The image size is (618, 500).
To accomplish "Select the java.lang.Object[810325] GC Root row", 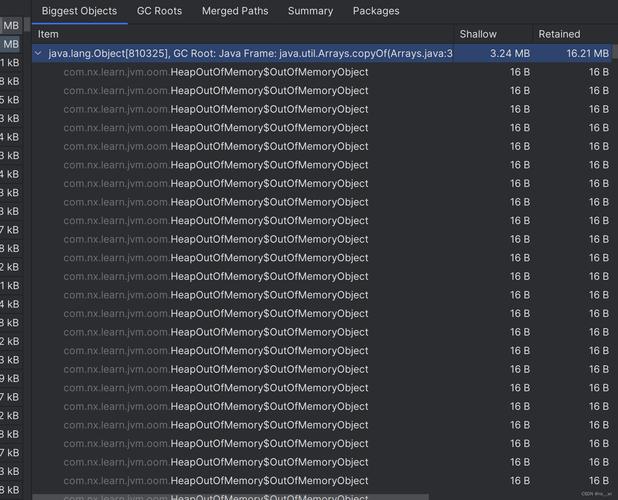I will [250, 53].
